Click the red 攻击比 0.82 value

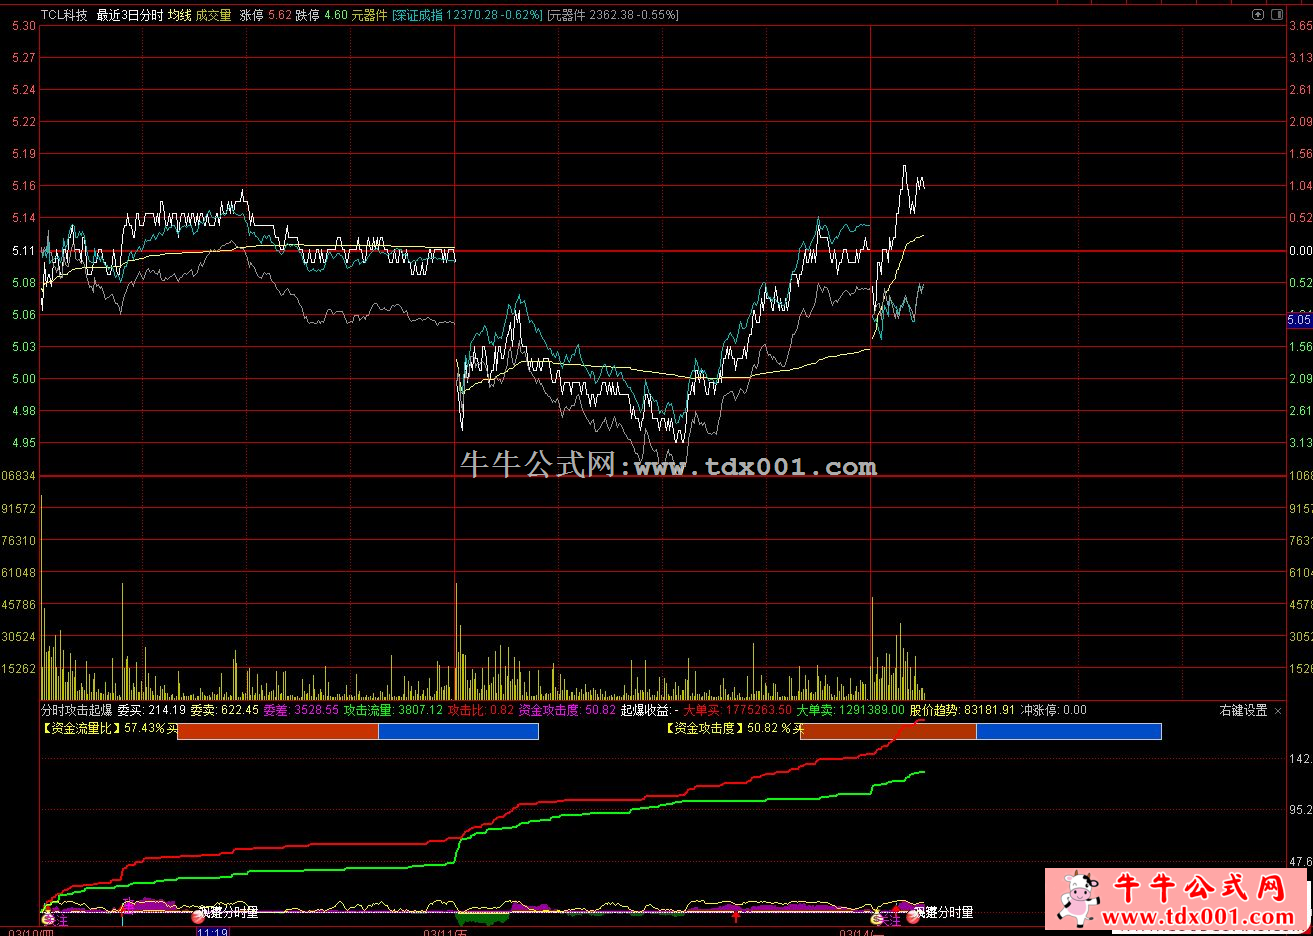coord(480,710)
